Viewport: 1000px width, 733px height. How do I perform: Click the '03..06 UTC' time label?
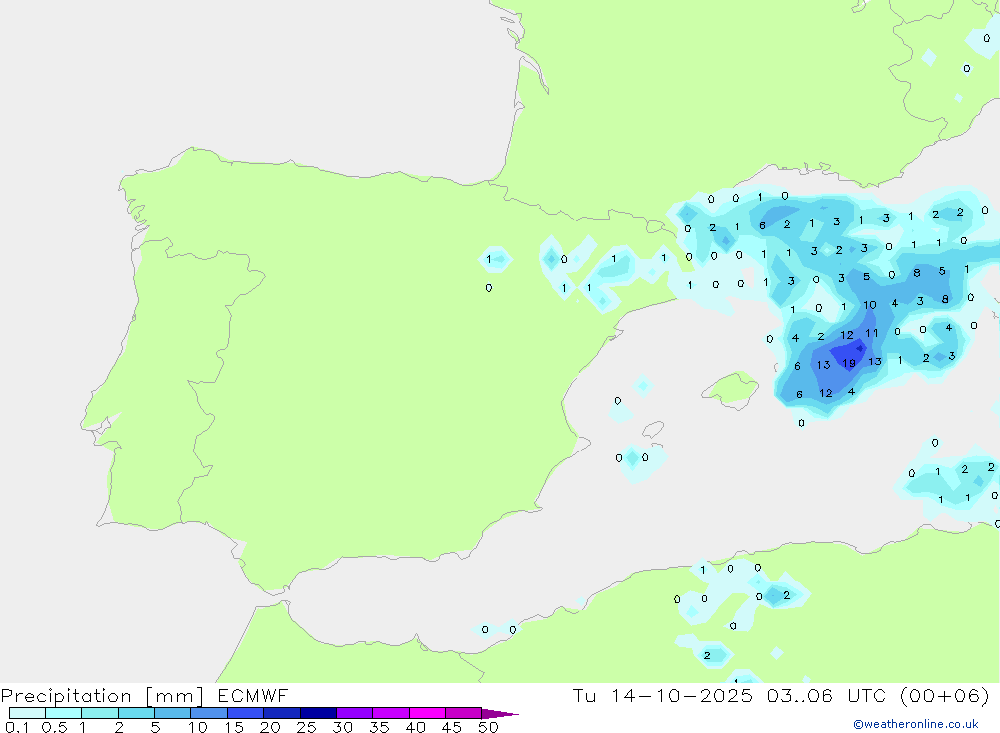827,695
